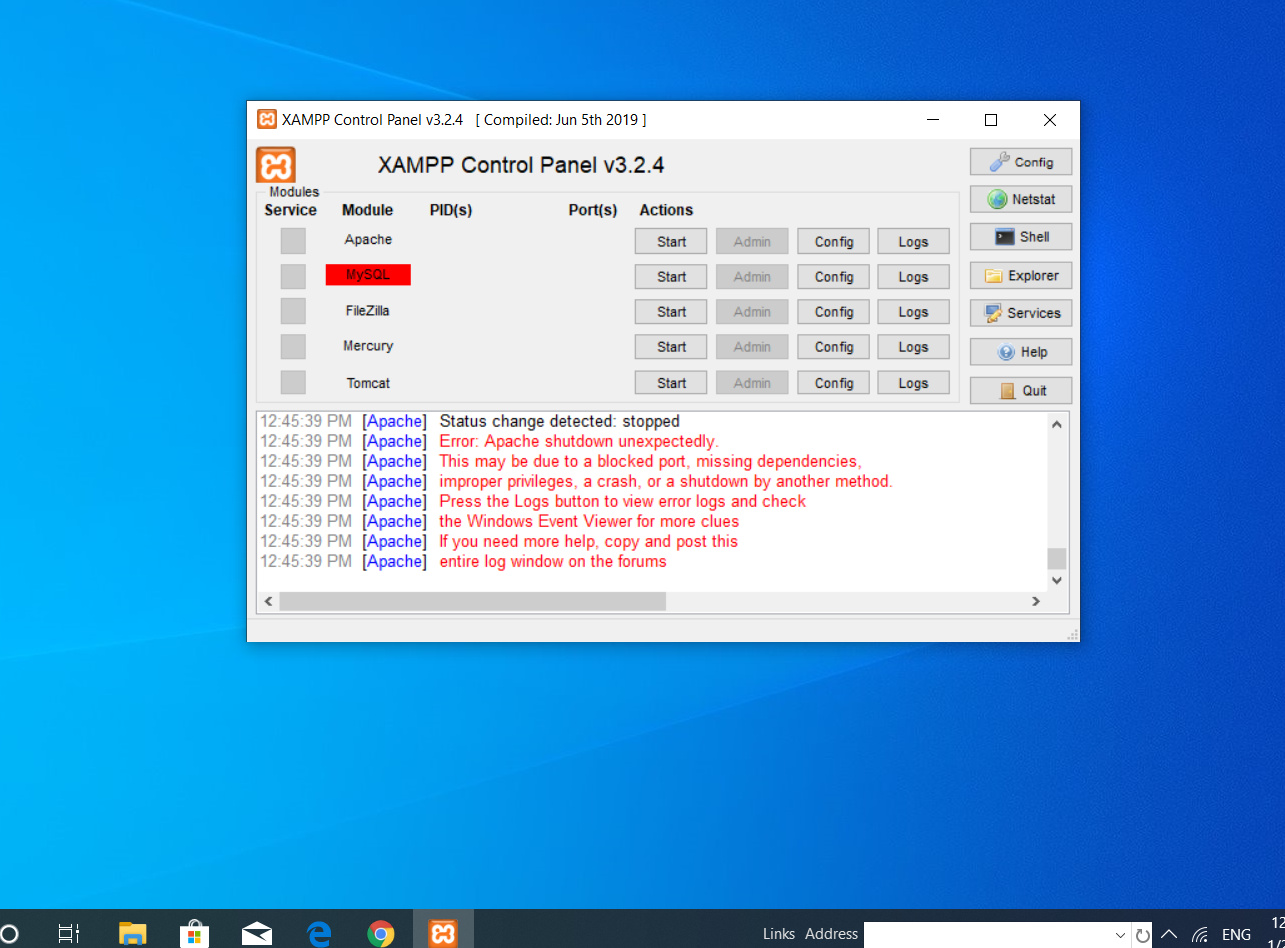
Task: Open Explorer folder button in XAMPP
Action: tap(1020, 276)
